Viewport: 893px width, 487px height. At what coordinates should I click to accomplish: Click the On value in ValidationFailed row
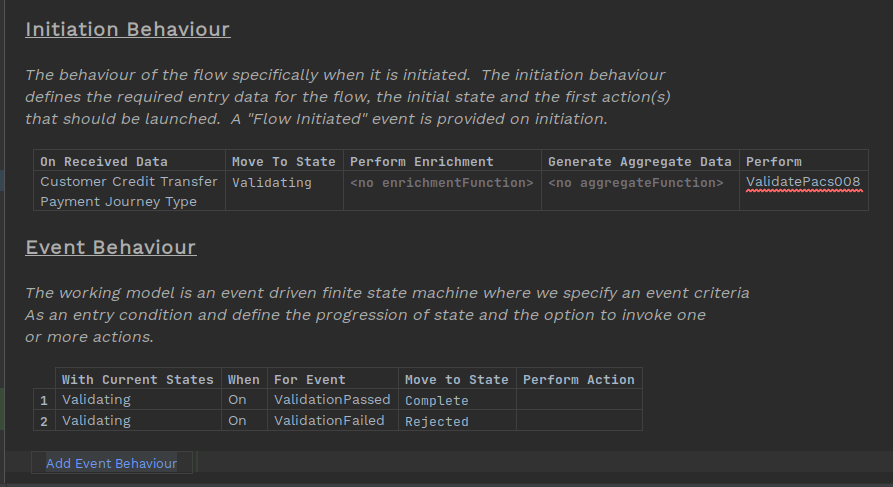point(237,421)
